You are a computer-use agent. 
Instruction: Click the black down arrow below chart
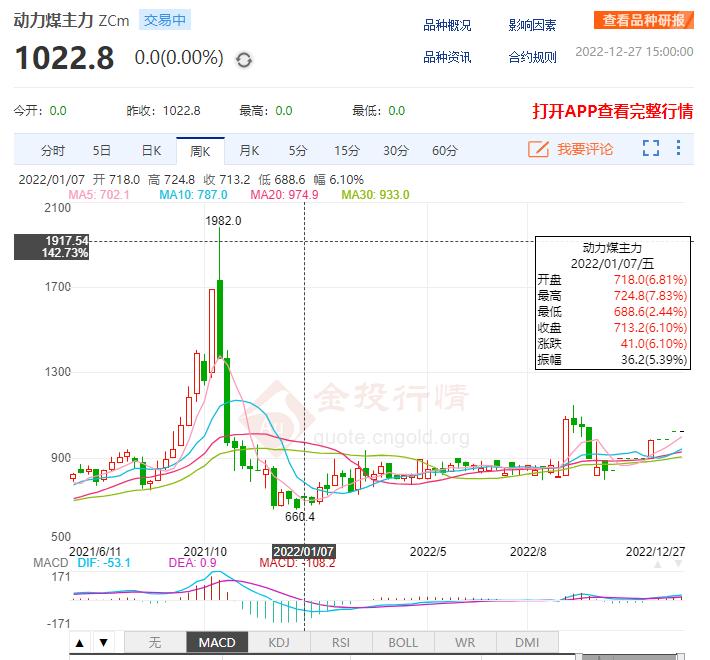click(x=103, y=642)
